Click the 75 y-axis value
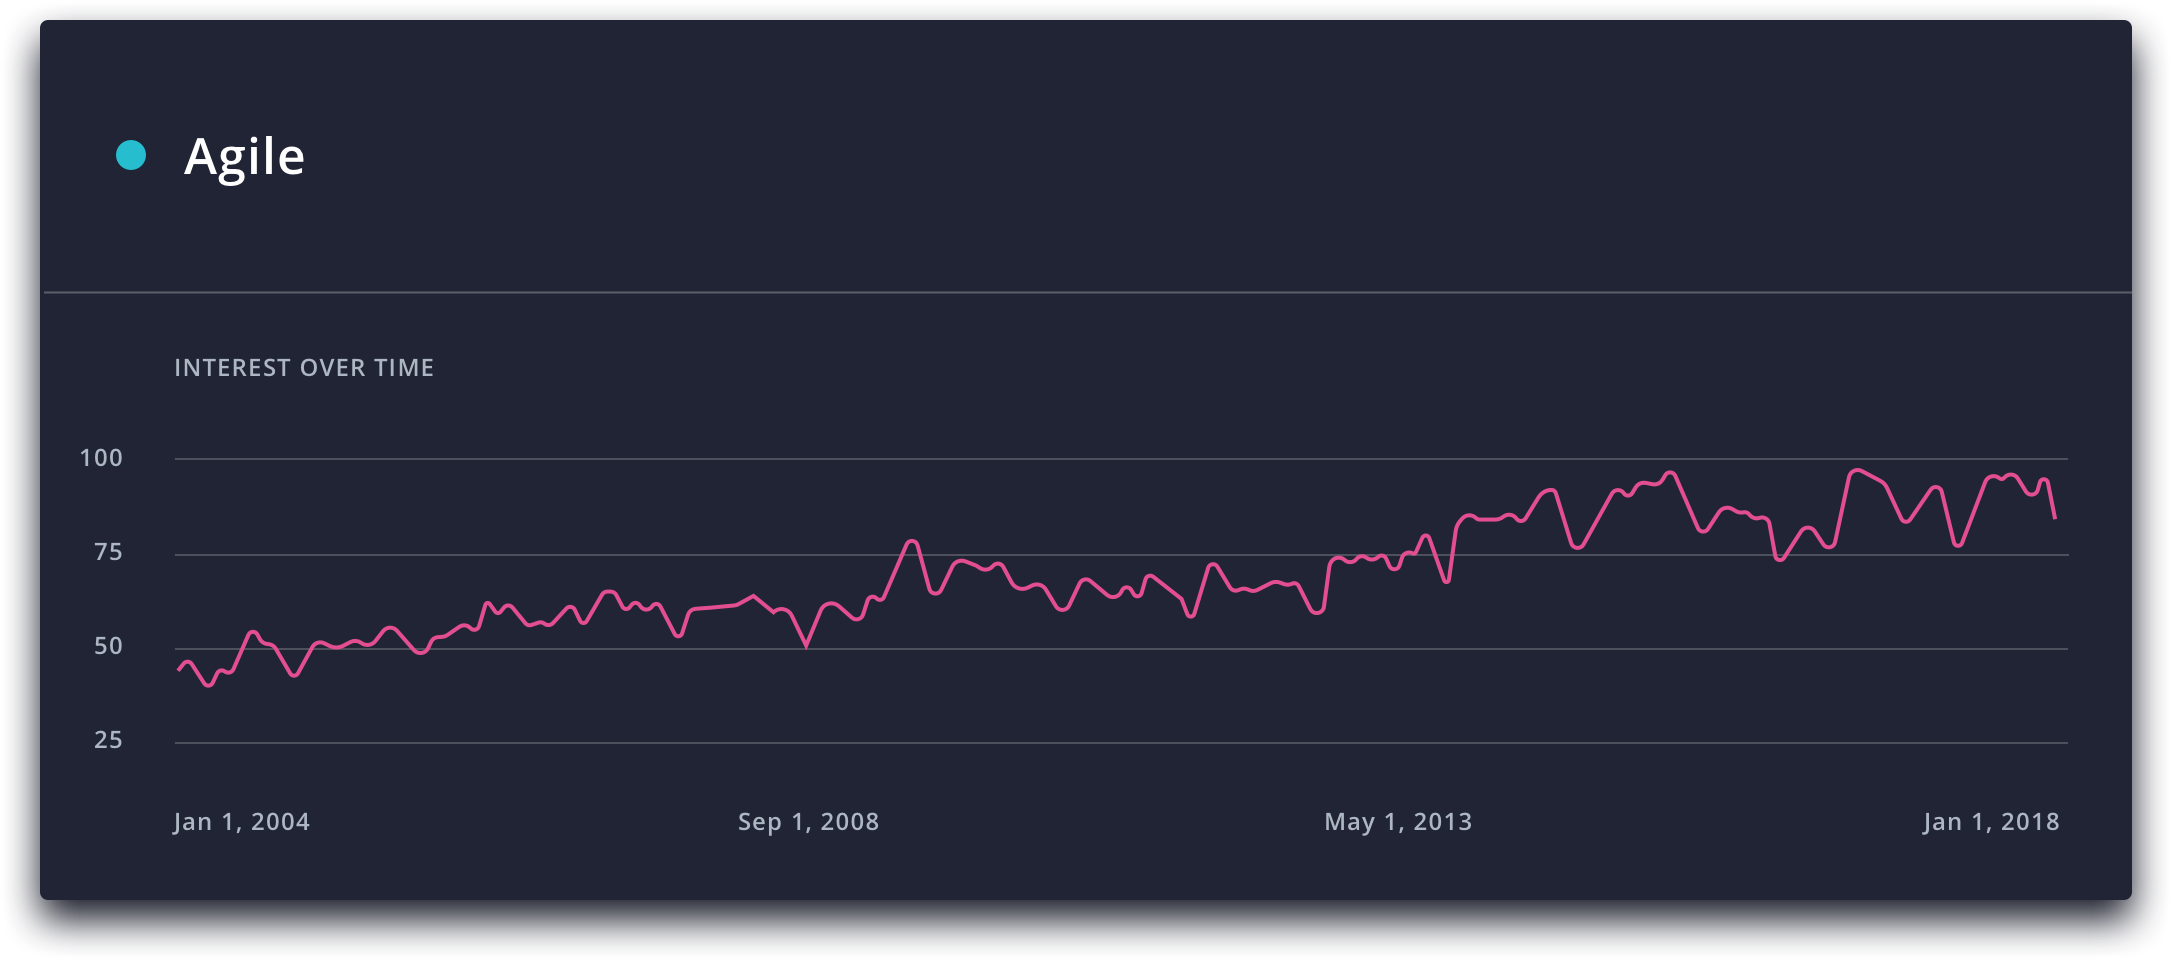The image size is (2172, 960). pyautogui.click(x=108, y=552)
